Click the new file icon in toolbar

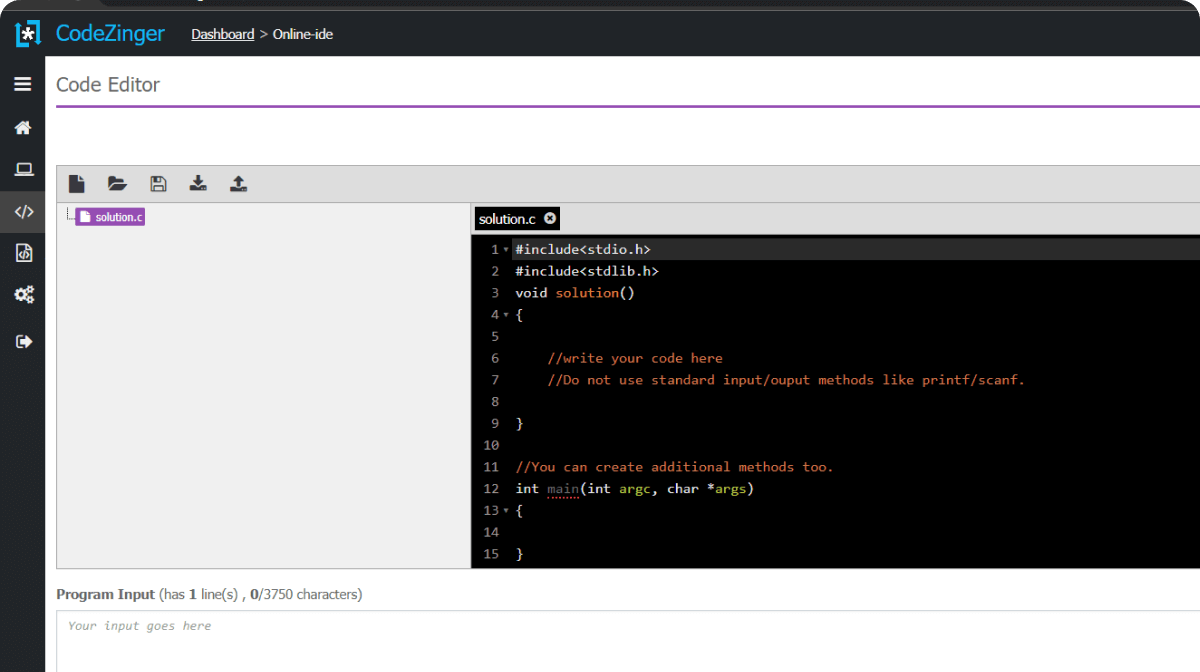[77, 184]
